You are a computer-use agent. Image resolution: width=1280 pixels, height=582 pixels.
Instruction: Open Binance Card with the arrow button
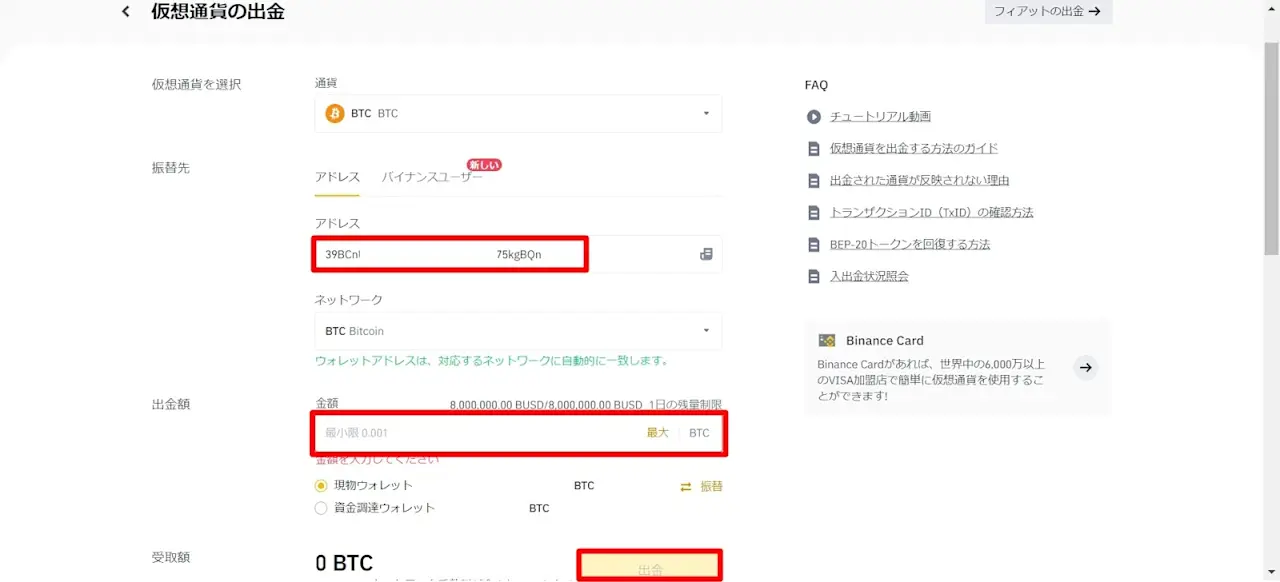click(1086, 367)
